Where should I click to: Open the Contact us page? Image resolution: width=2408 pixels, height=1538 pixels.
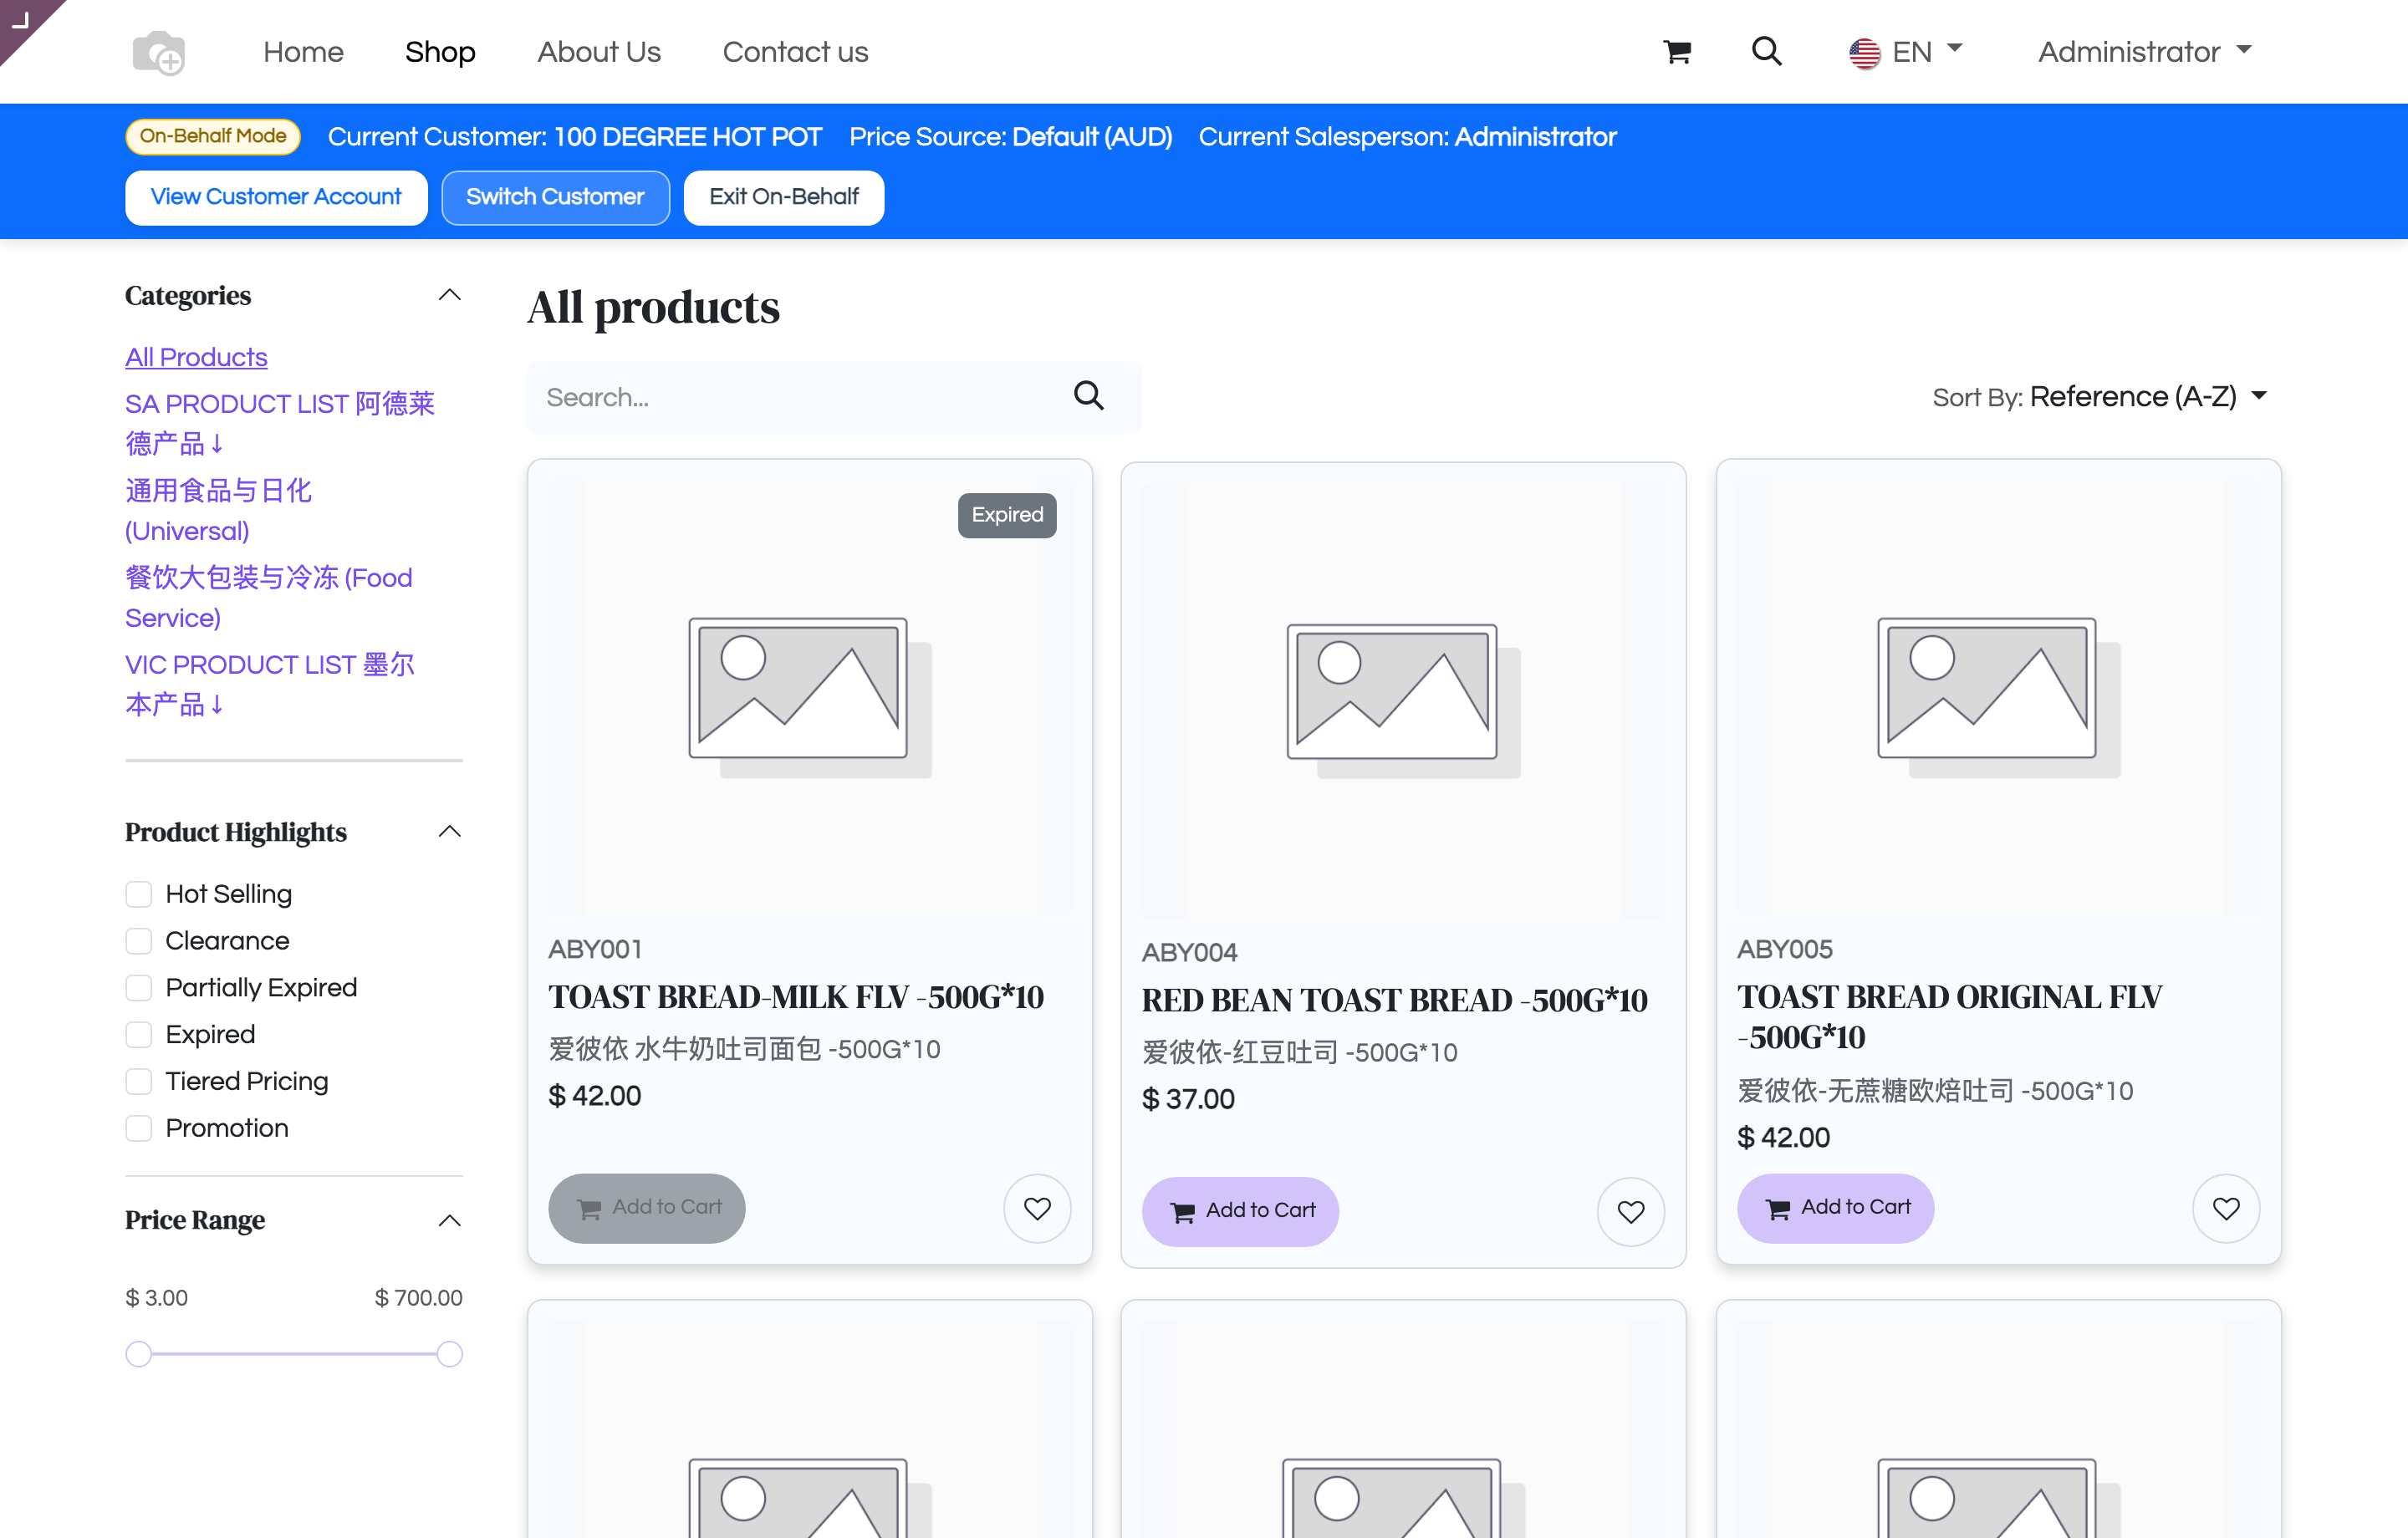tap(796, 52)
